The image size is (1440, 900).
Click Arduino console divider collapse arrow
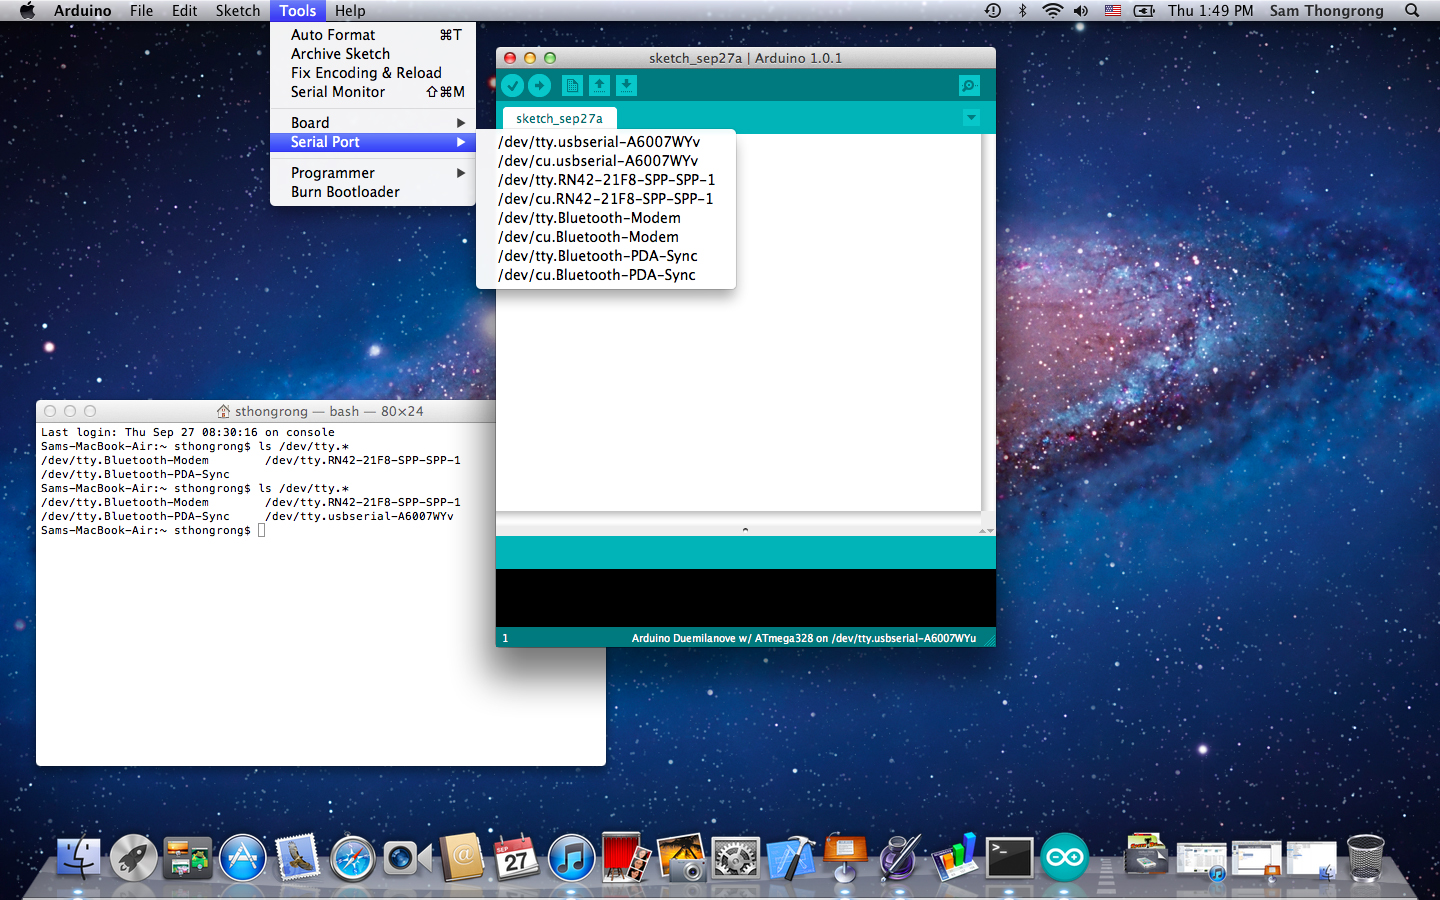click(745, 529)
